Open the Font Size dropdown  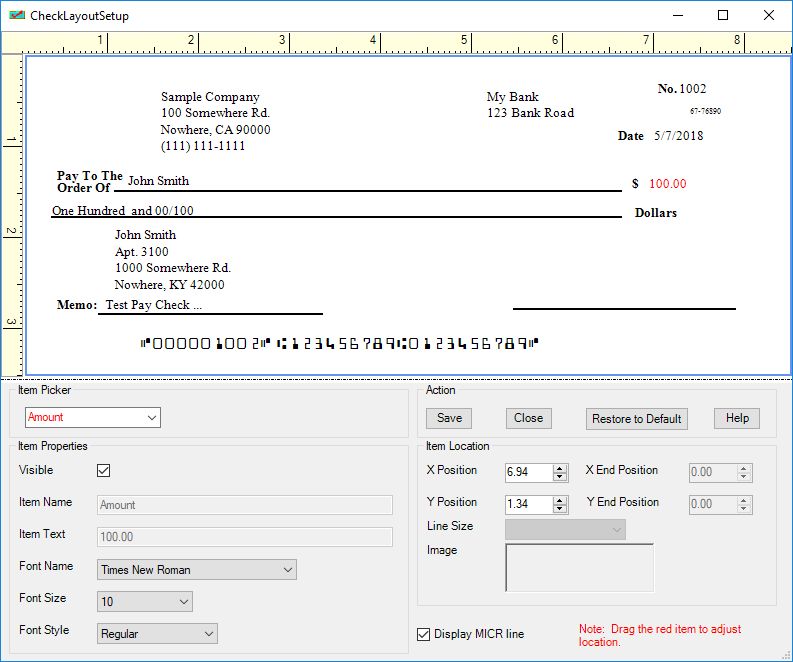point(145,602)
